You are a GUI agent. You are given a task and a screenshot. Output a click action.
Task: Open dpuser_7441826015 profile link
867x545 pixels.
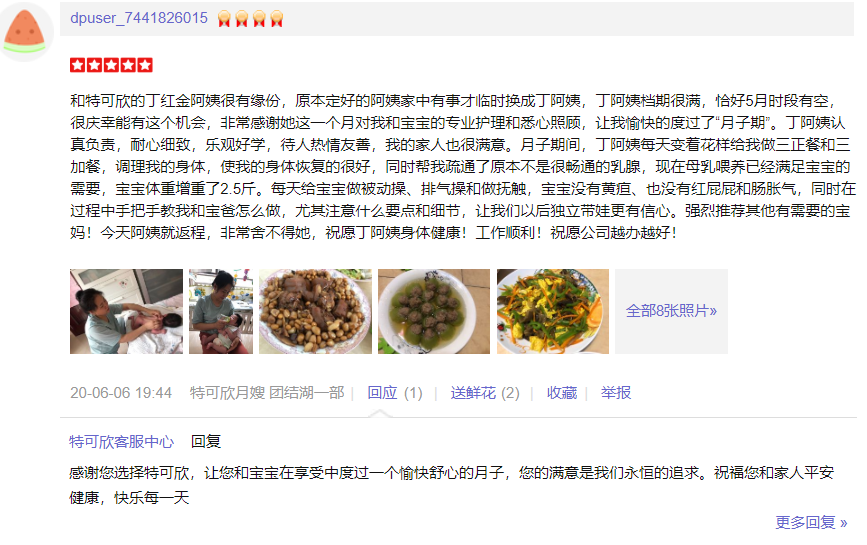click(x=139, y=18)
